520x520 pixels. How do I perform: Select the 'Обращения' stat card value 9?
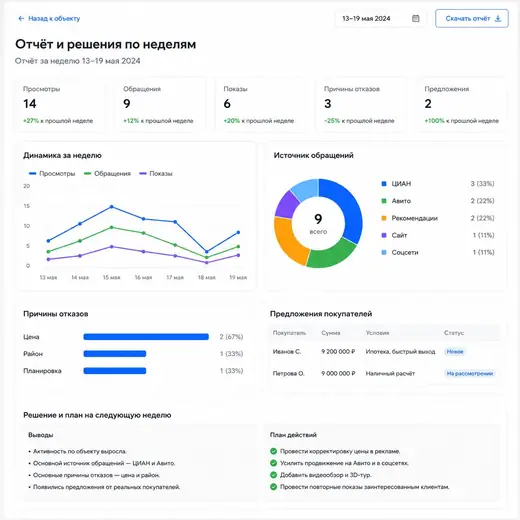pos(127,104)
